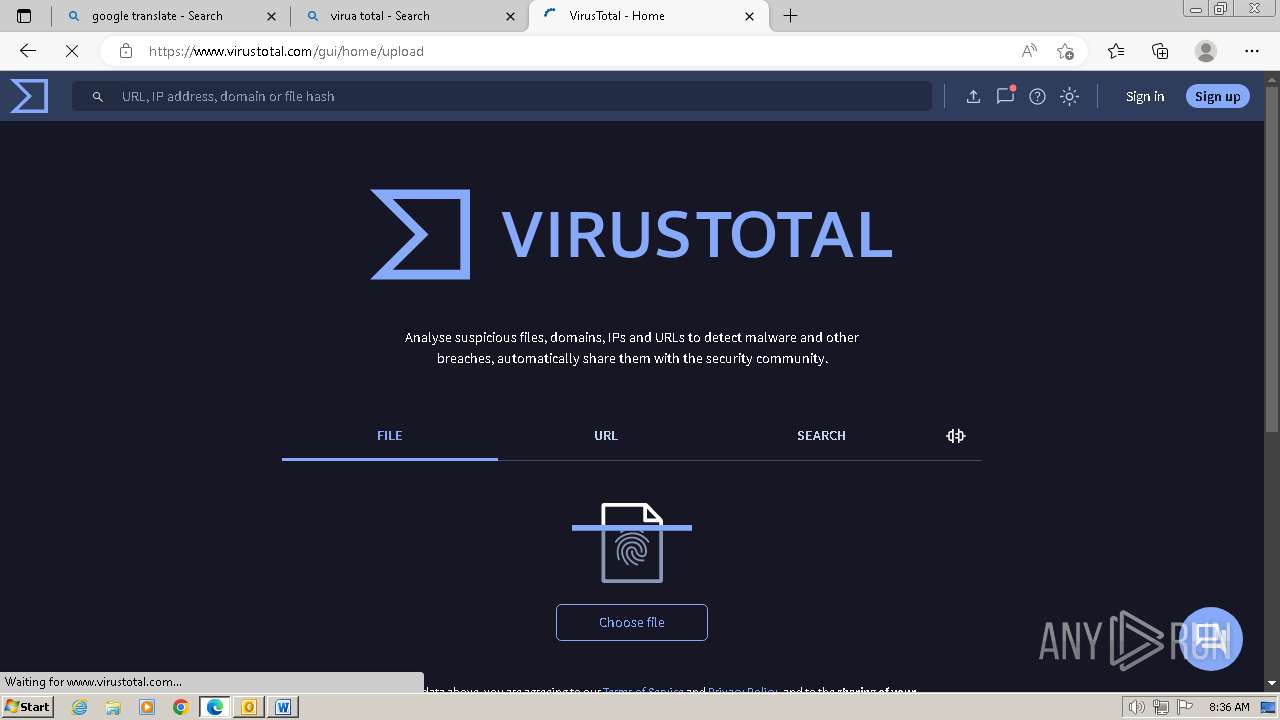This screenshot has height=720, width=1280.
Task: Open Internet Explorer from taskbar
Action: [x=79, y=707]
